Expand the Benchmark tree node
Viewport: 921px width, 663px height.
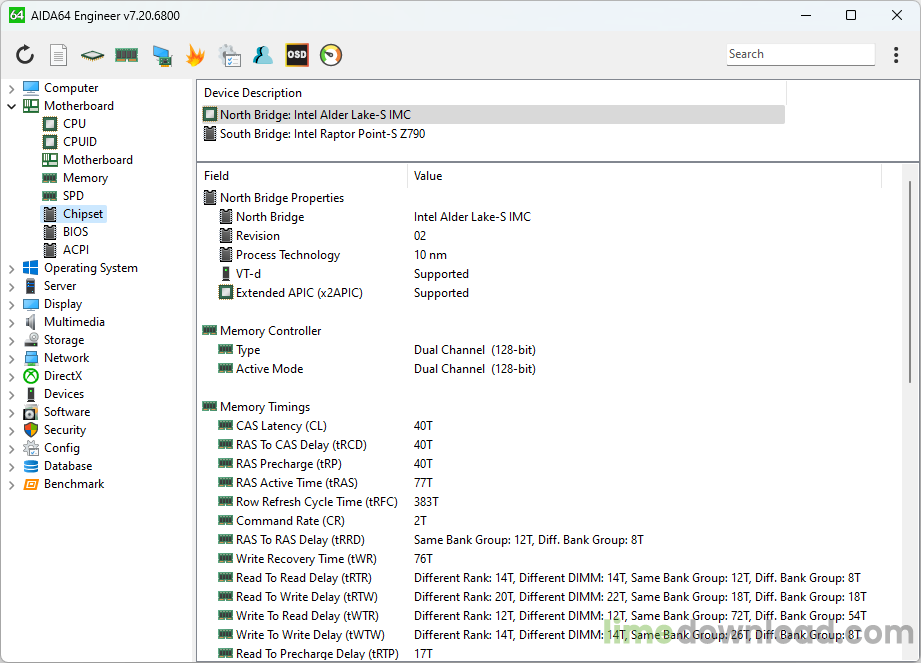[11, 484]
